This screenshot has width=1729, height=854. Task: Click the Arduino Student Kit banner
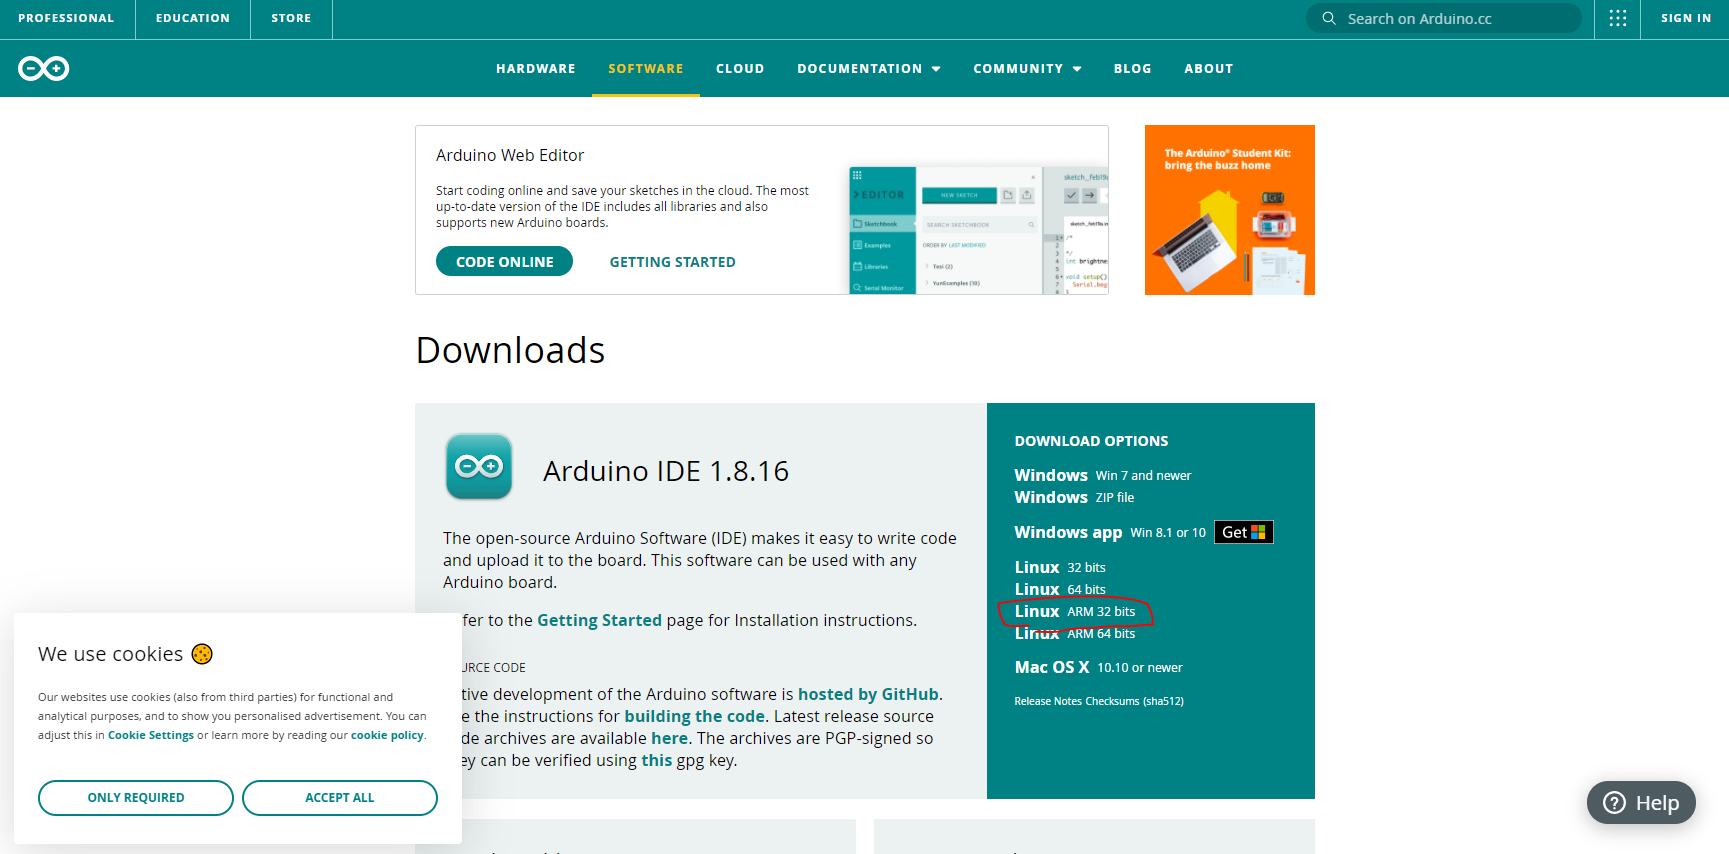coord(1229,210)
